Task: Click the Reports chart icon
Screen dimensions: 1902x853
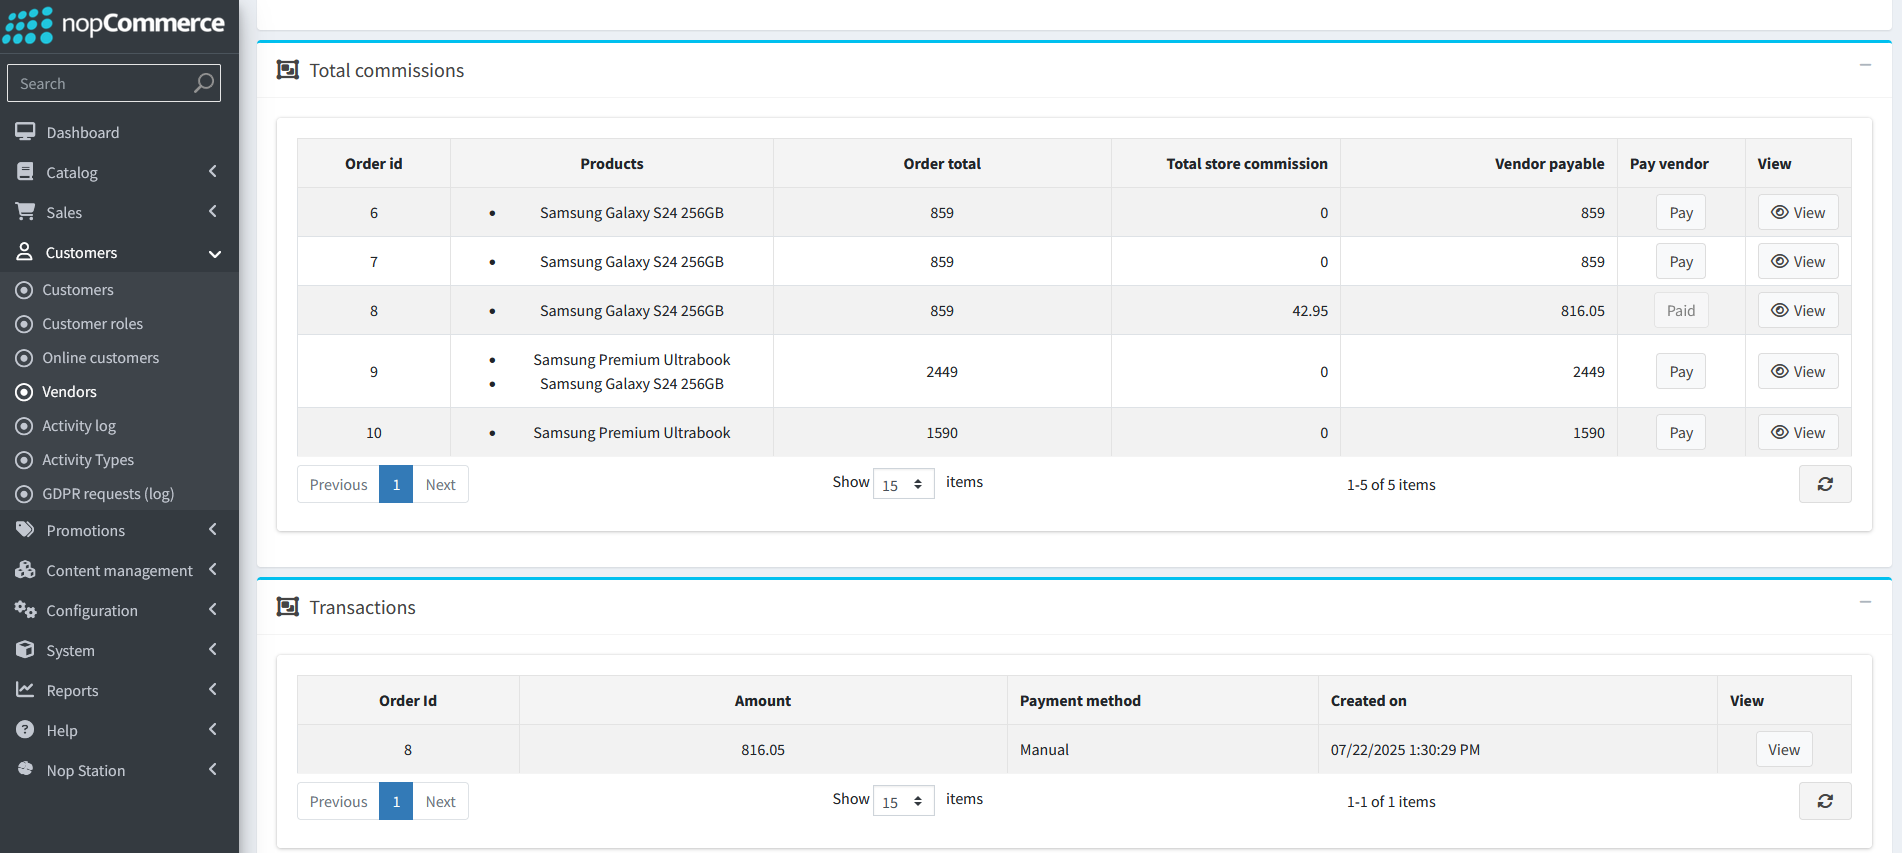Action: point(25,689)
